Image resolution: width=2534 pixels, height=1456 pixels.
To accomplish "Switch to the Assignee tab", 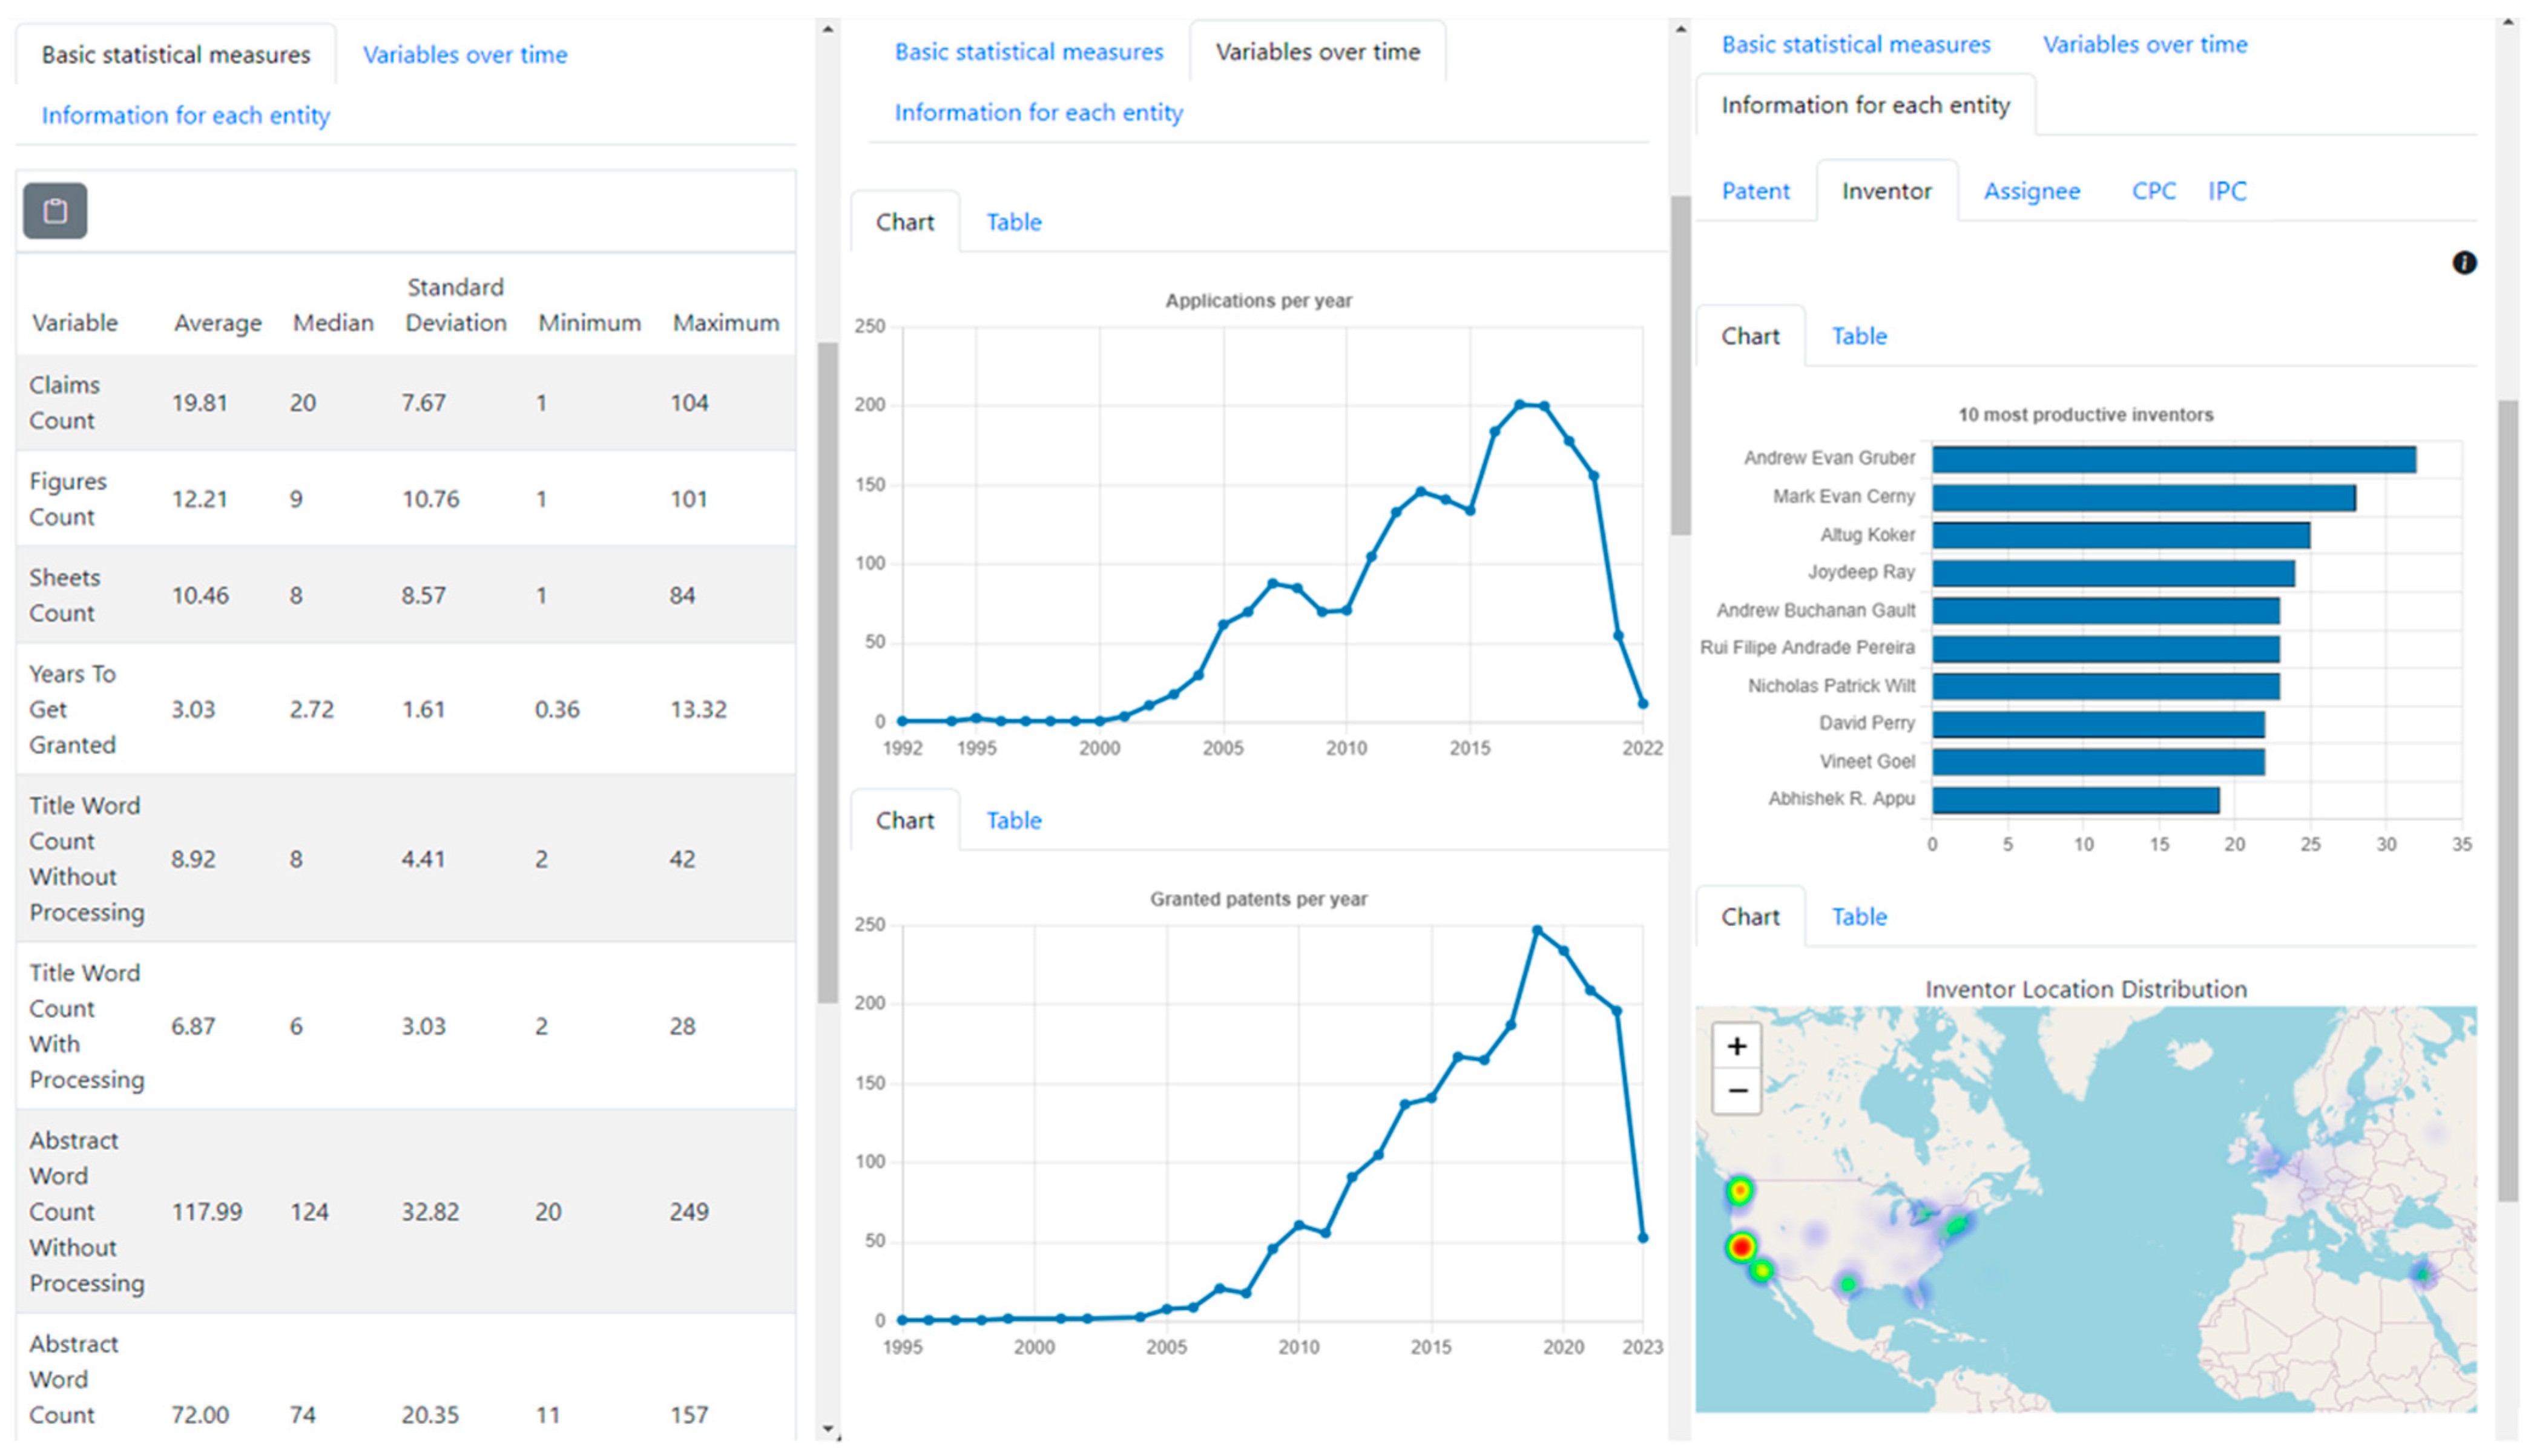I will click(x=2031, y=191).
